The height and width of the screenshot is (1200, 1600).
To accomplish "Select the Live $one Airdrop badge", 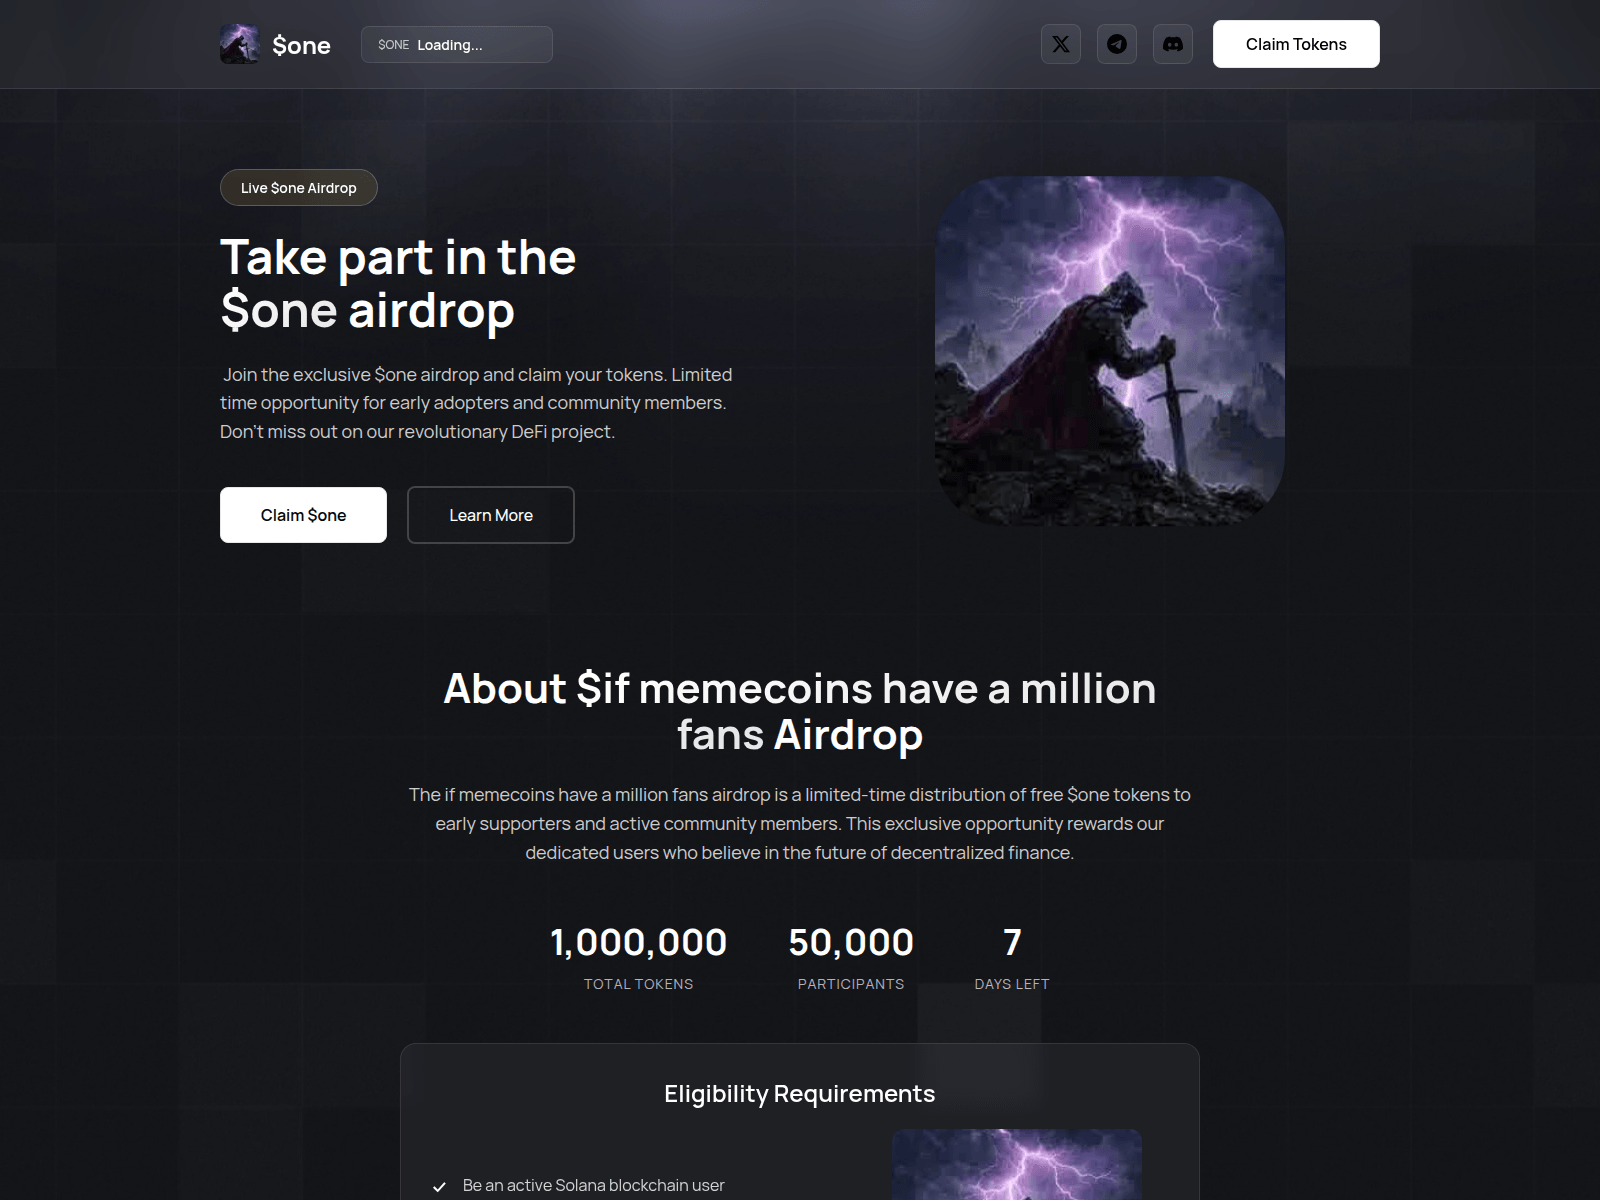I will [x=298, y=188].
